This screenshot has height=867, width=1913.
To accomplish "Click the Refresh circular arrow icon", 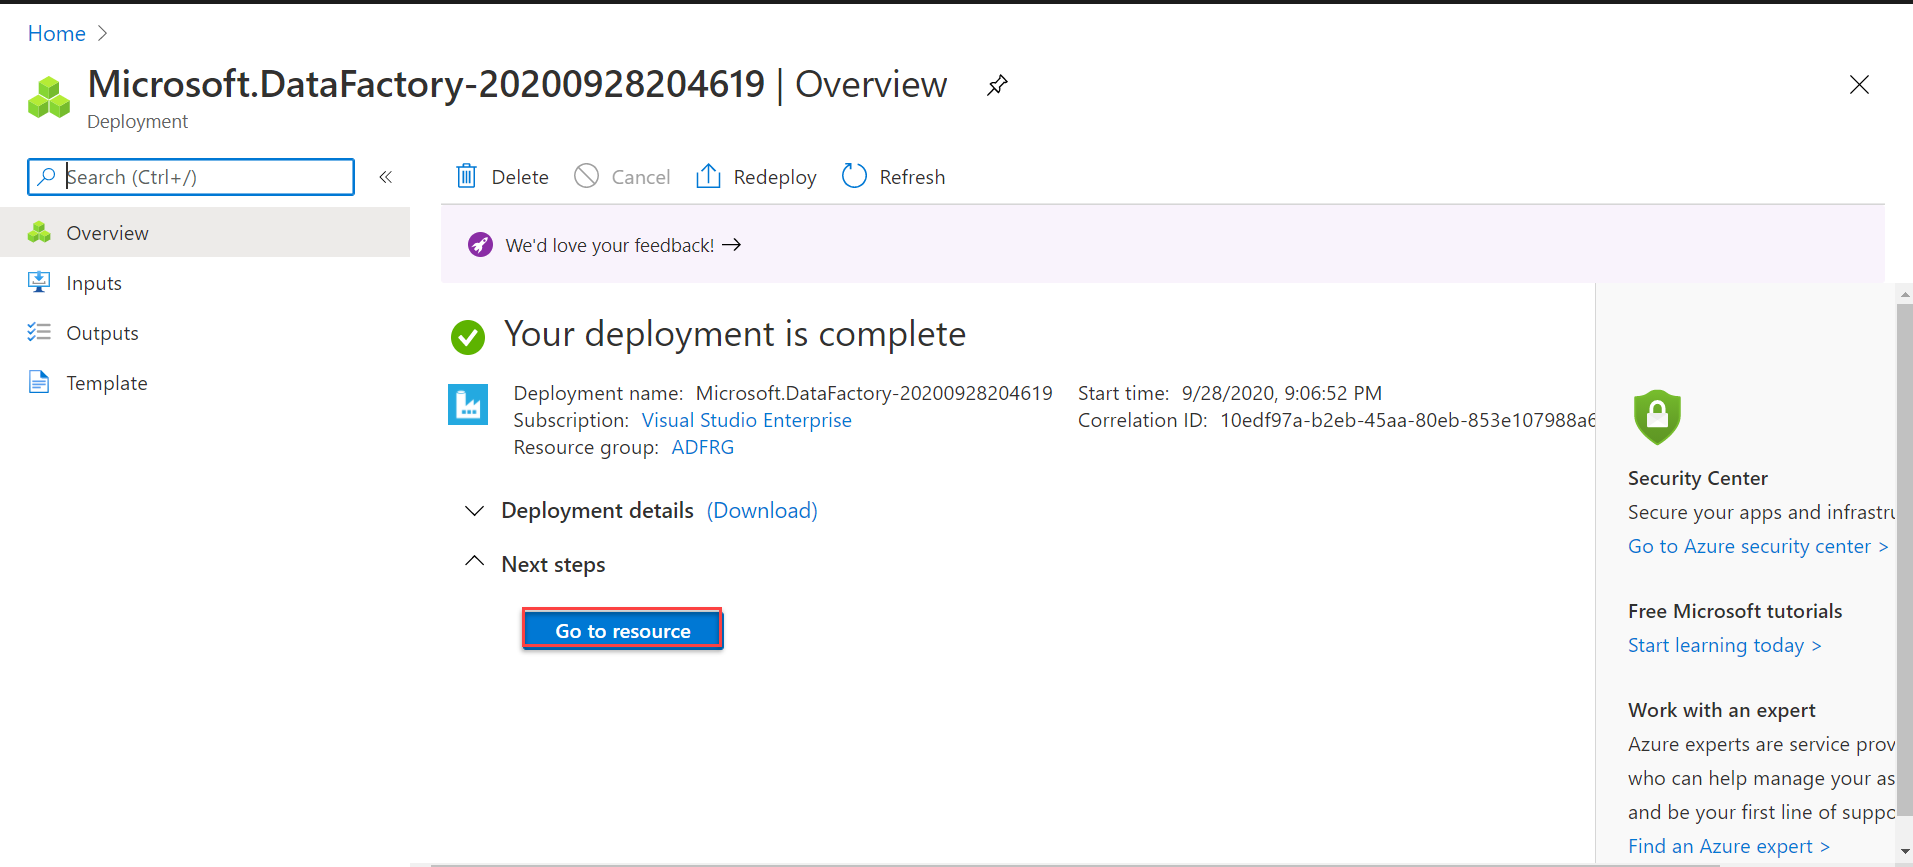I will click(854, 177).
